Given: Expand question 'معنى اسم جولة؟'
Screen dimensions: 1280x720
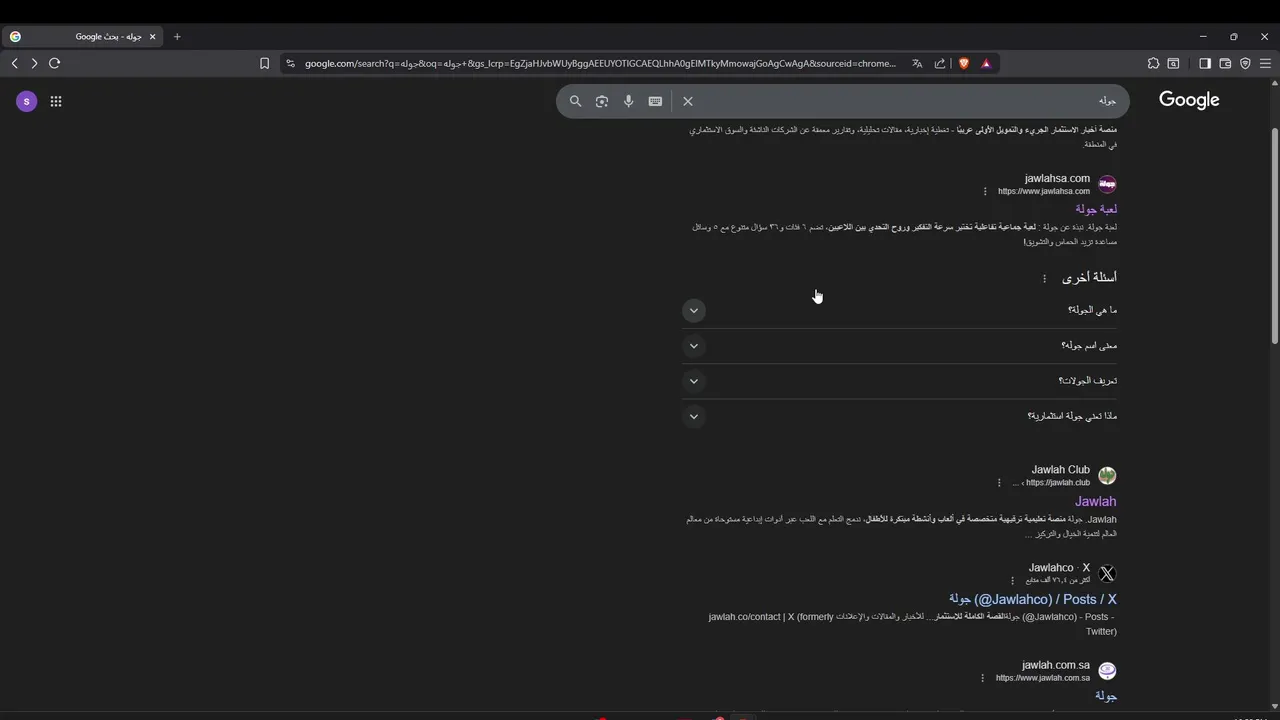Looking at the screenshot, I should (899, 346).
